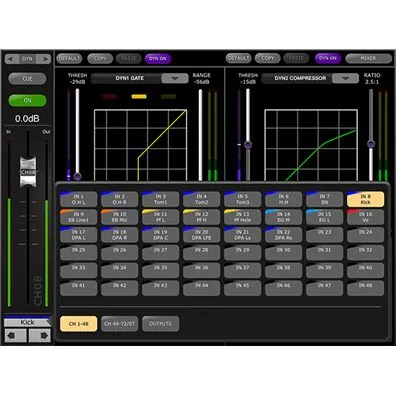Go to previous section with DYN left arrow

click(x=11, y=59)
